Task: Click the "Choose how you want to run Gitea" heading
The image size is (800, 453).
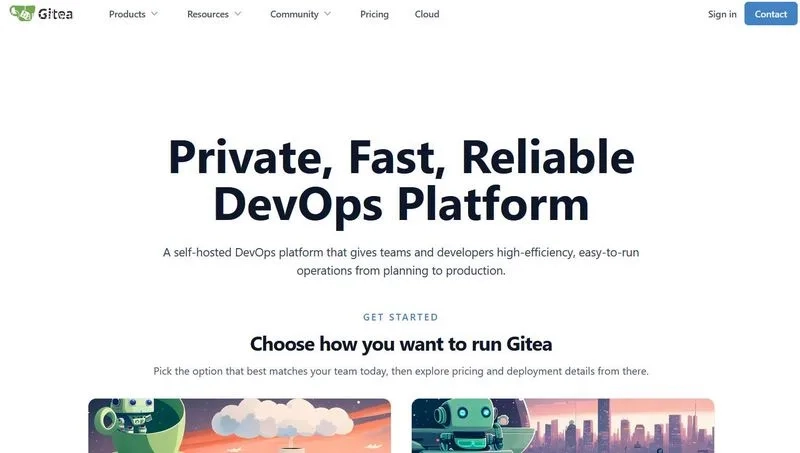Action: click(401, 344)
